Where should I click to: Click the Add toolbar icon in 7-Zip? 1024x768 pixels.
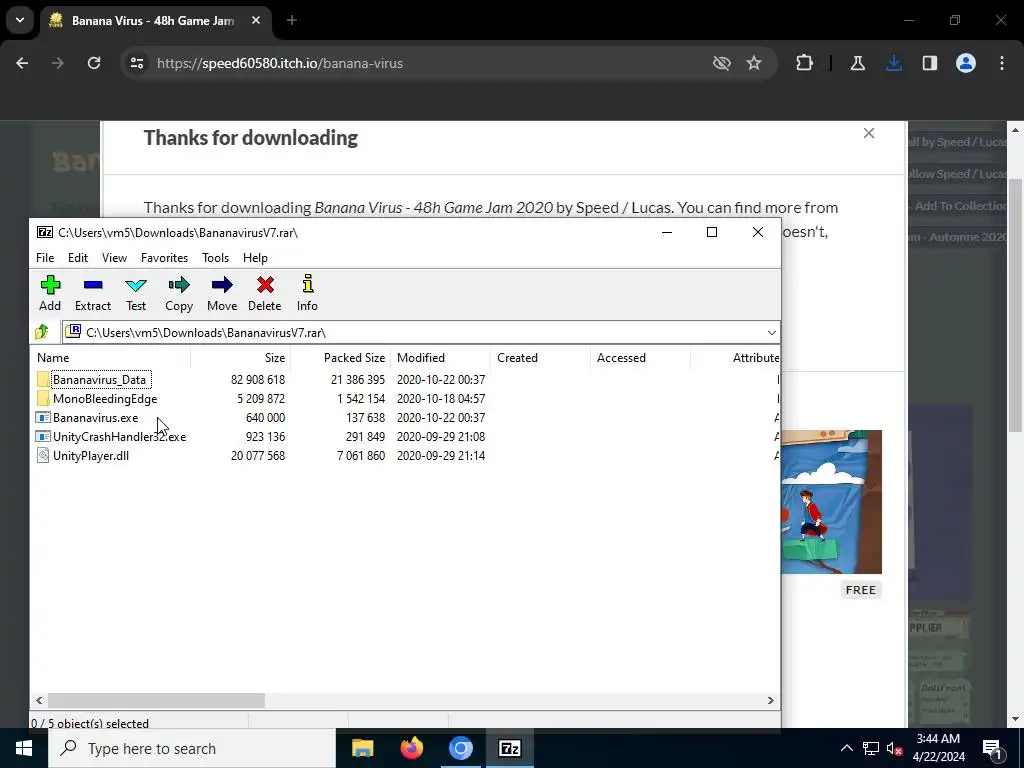pos(50,293)
